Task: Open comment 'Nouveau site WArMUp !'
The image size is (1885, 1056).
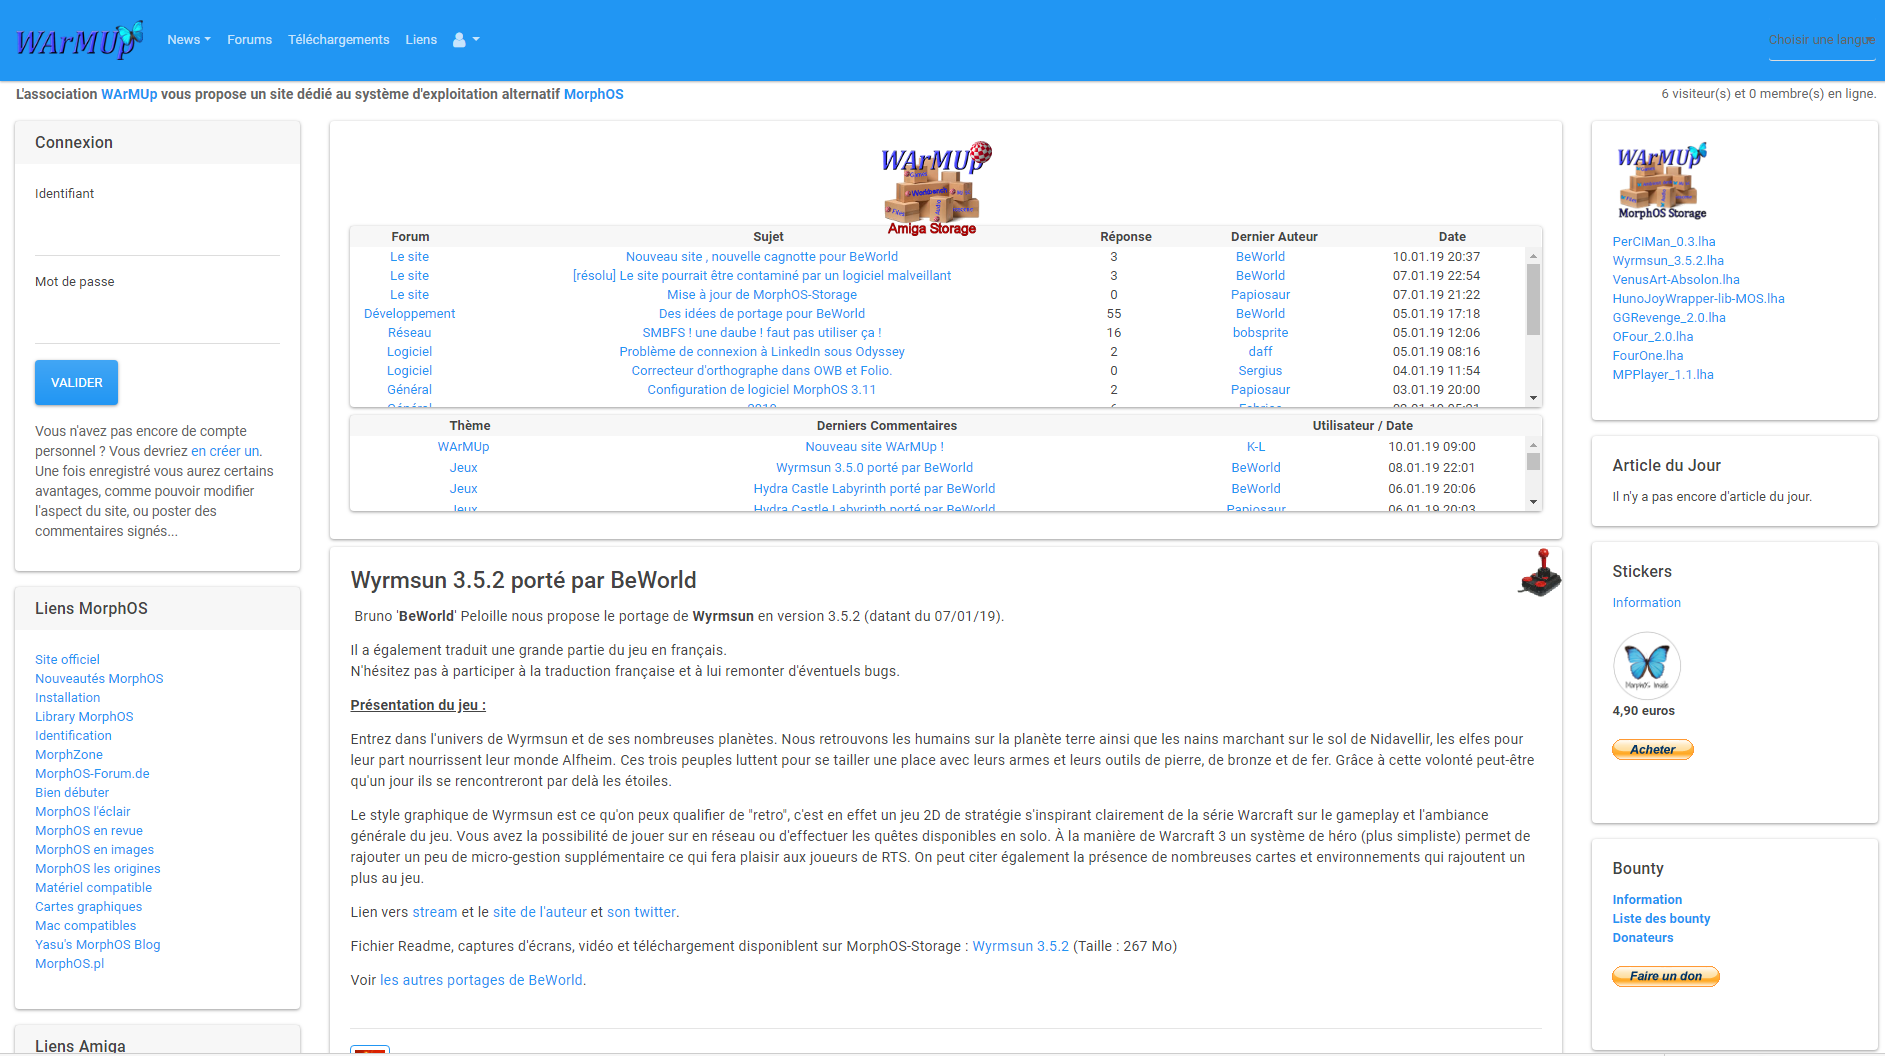Action: click(x=874, y=447)
